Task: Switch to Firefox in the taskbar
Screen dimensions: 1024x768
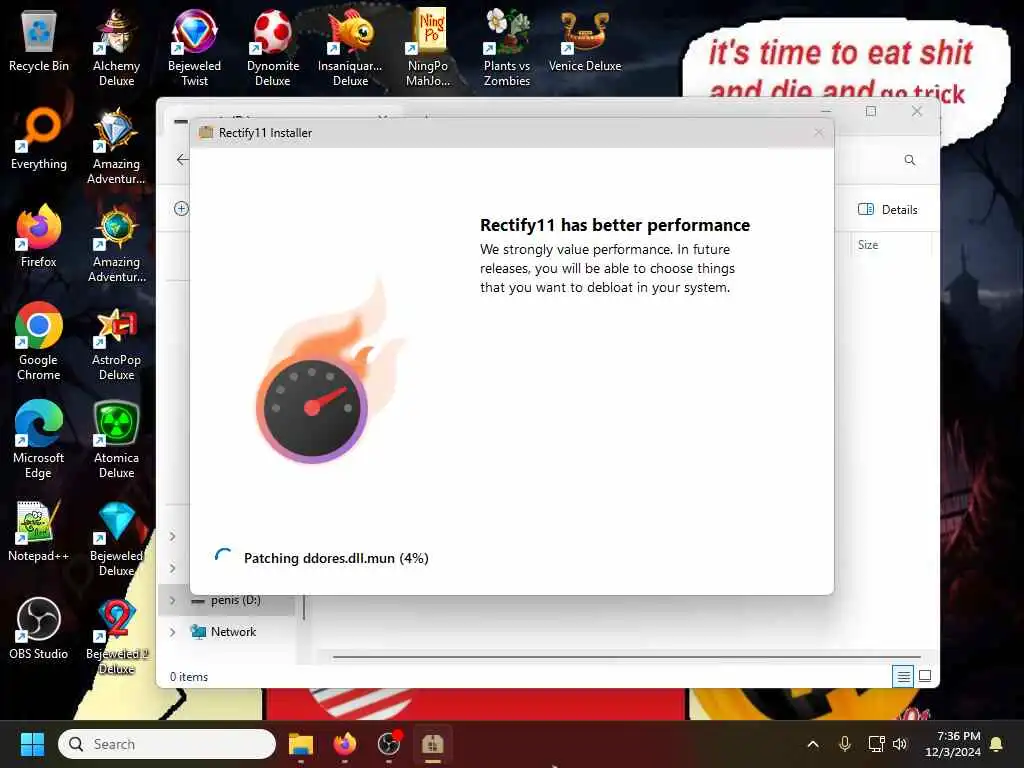Action: 345,744
